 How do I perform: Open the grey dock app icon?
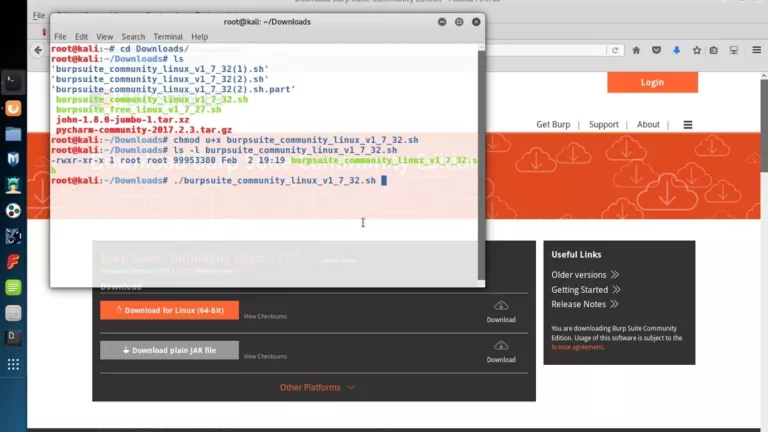point(13,313)
